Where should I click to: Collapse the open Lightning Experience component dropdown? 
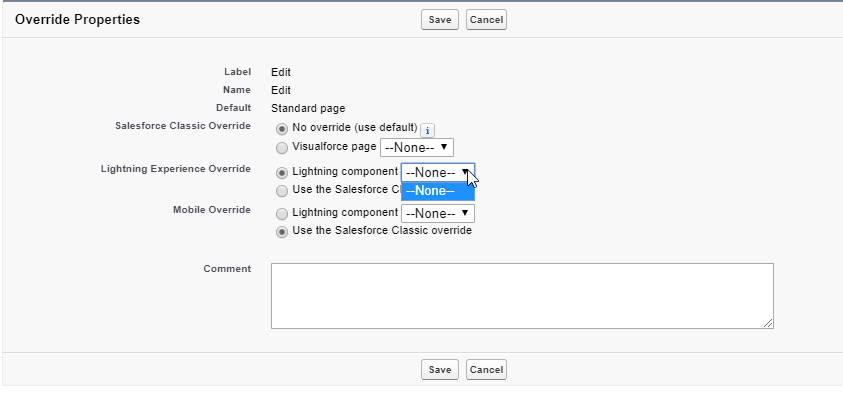438,172
